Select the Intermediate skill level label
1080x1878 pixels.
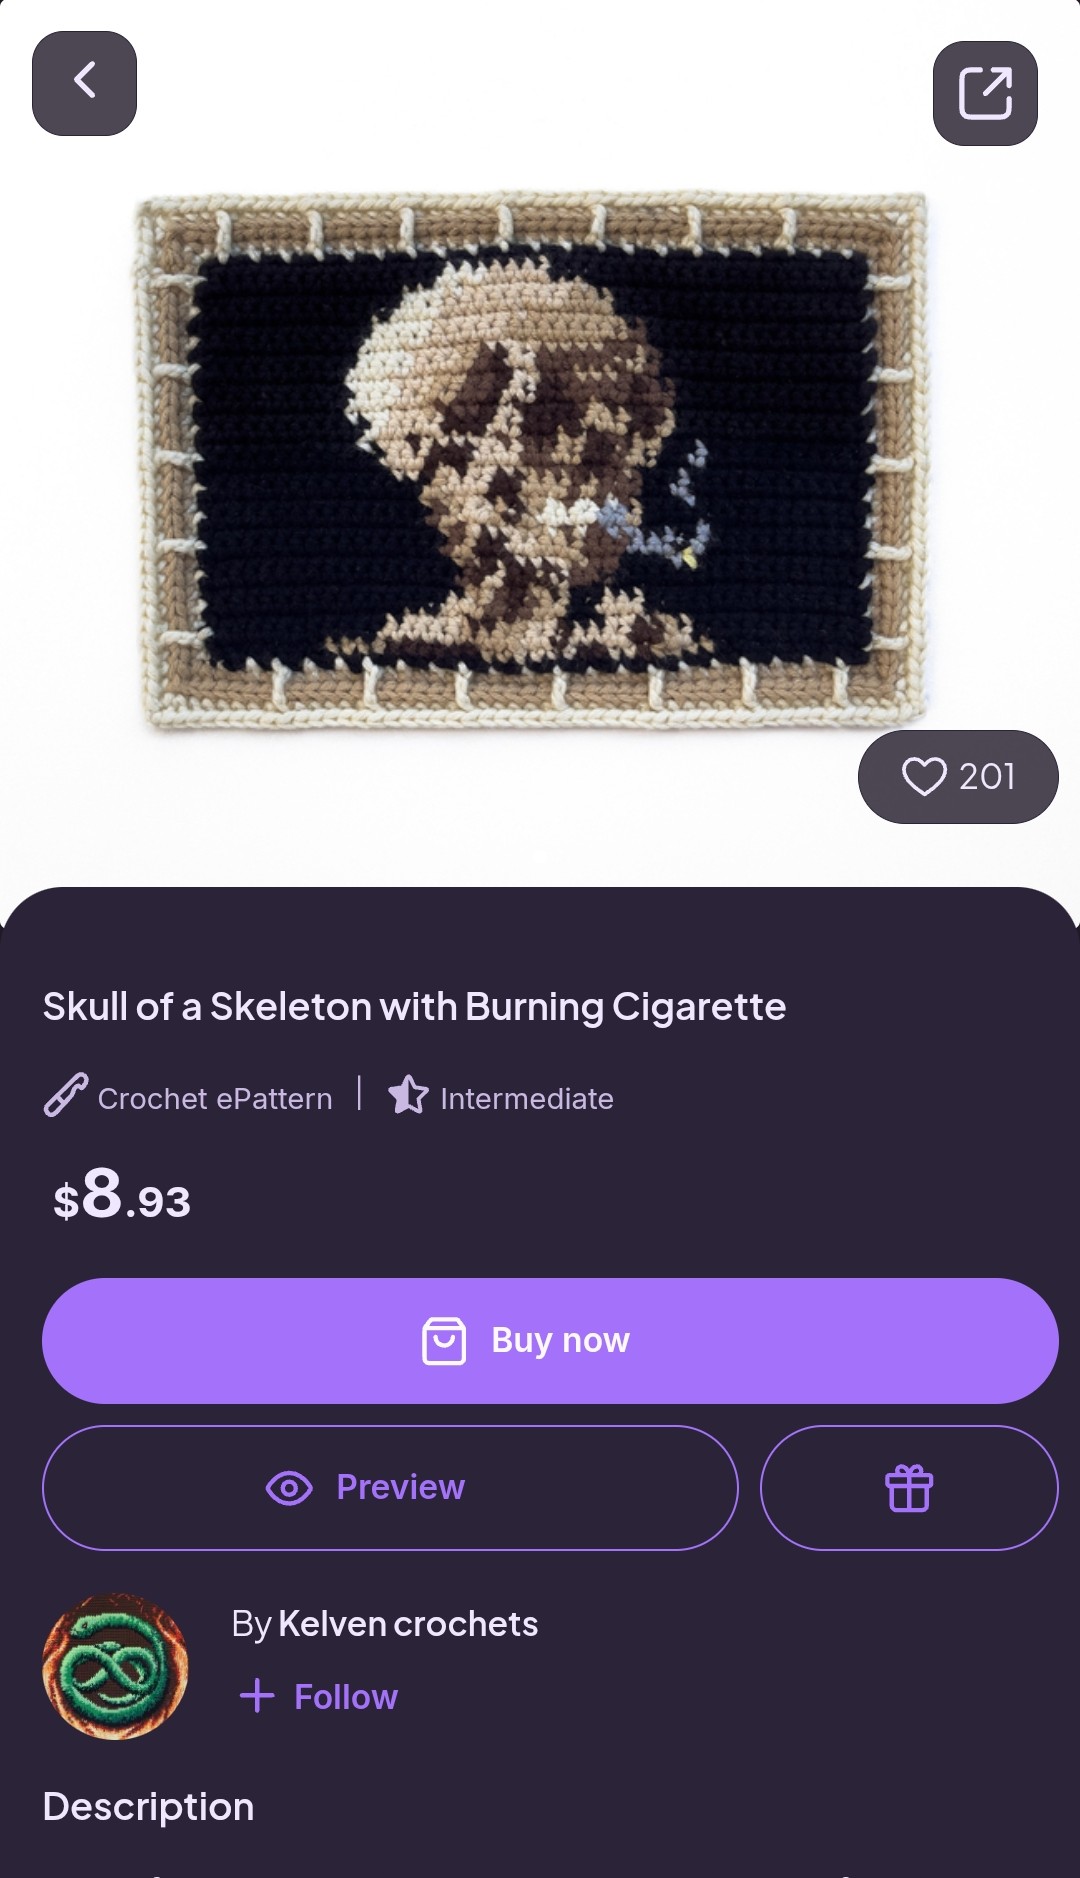click(527, 1099)
